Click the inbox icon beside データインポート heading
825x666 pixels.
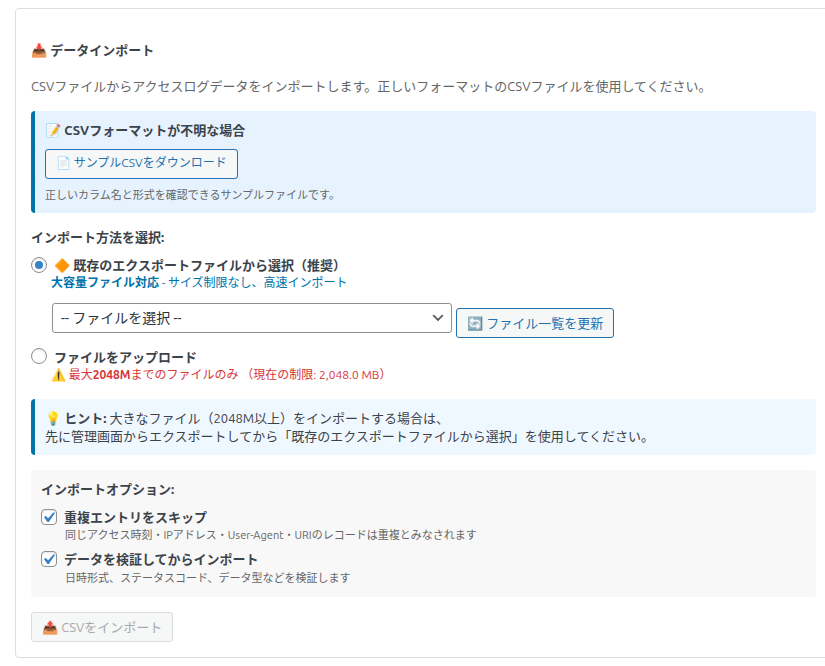pos(39,51)
